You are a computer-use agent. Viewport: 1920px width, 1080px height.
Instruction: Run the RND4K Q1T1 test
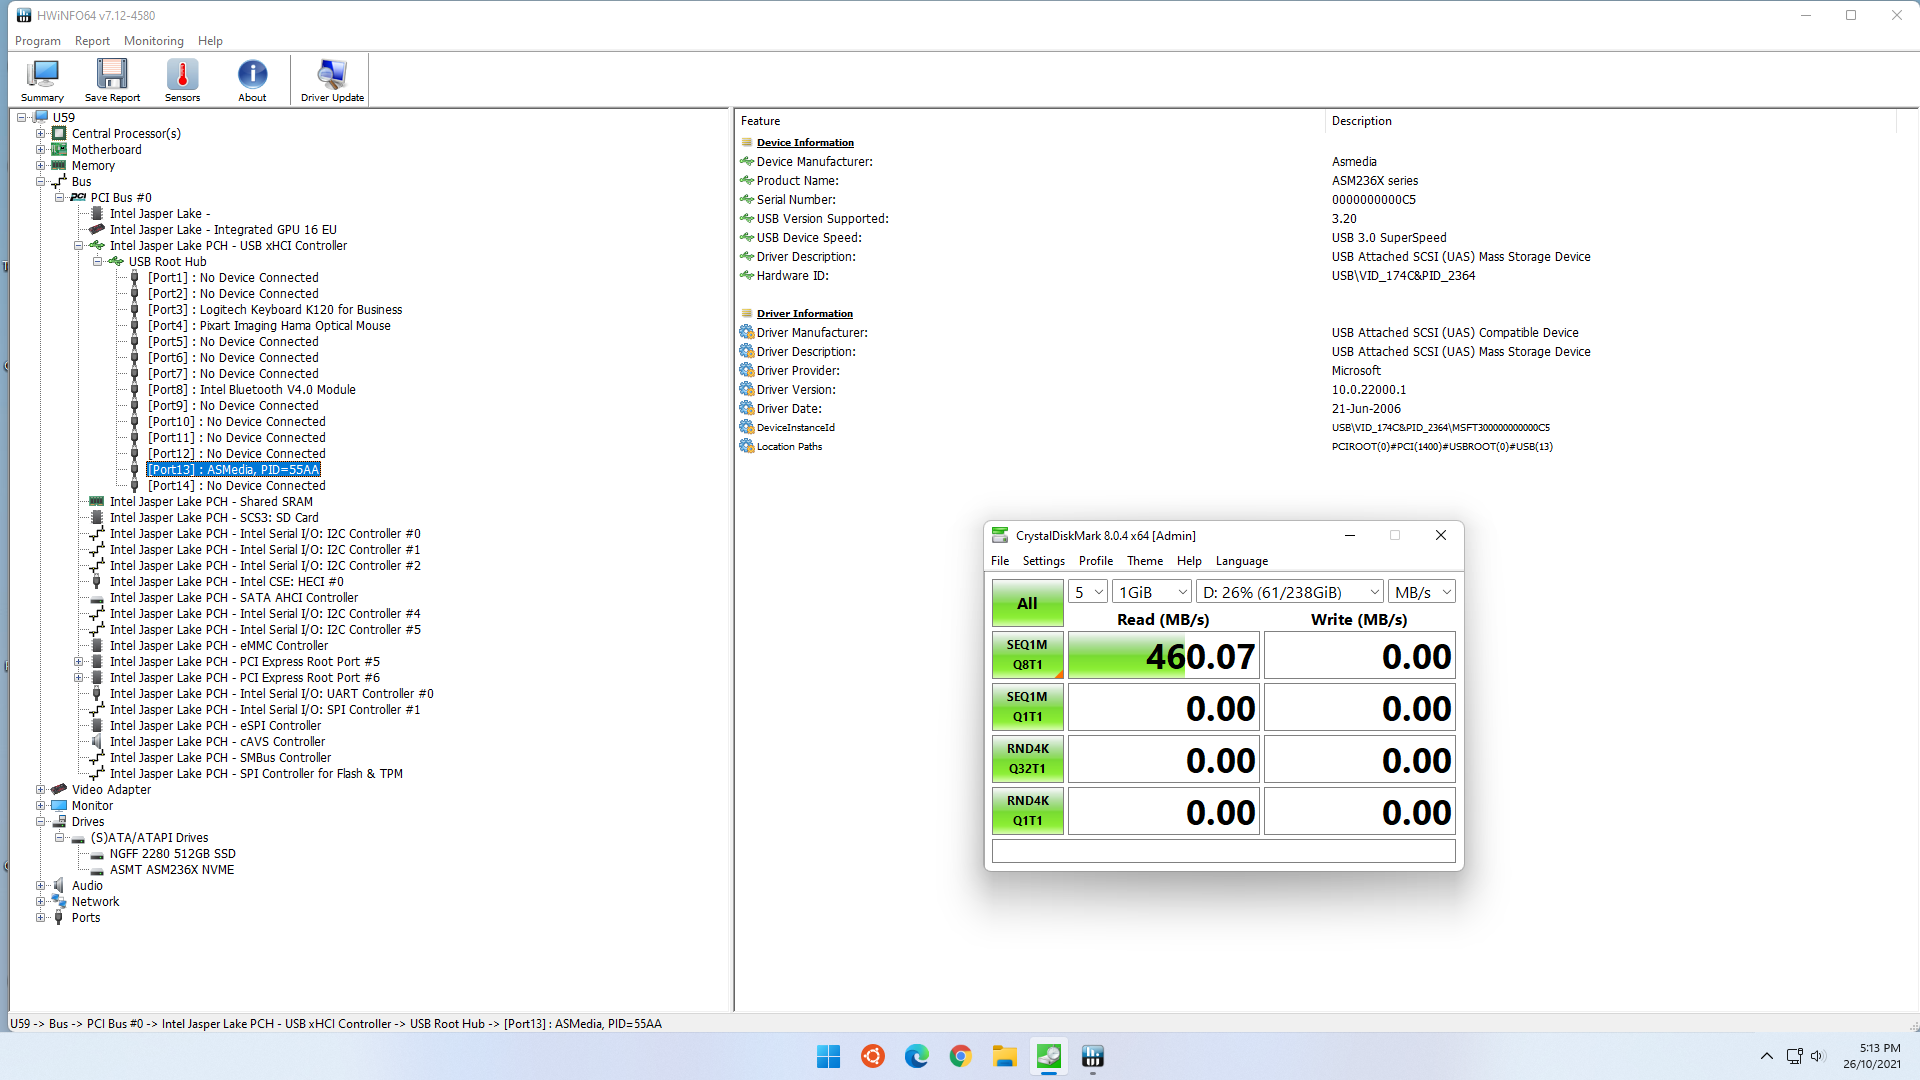[x=1027, y=811]
